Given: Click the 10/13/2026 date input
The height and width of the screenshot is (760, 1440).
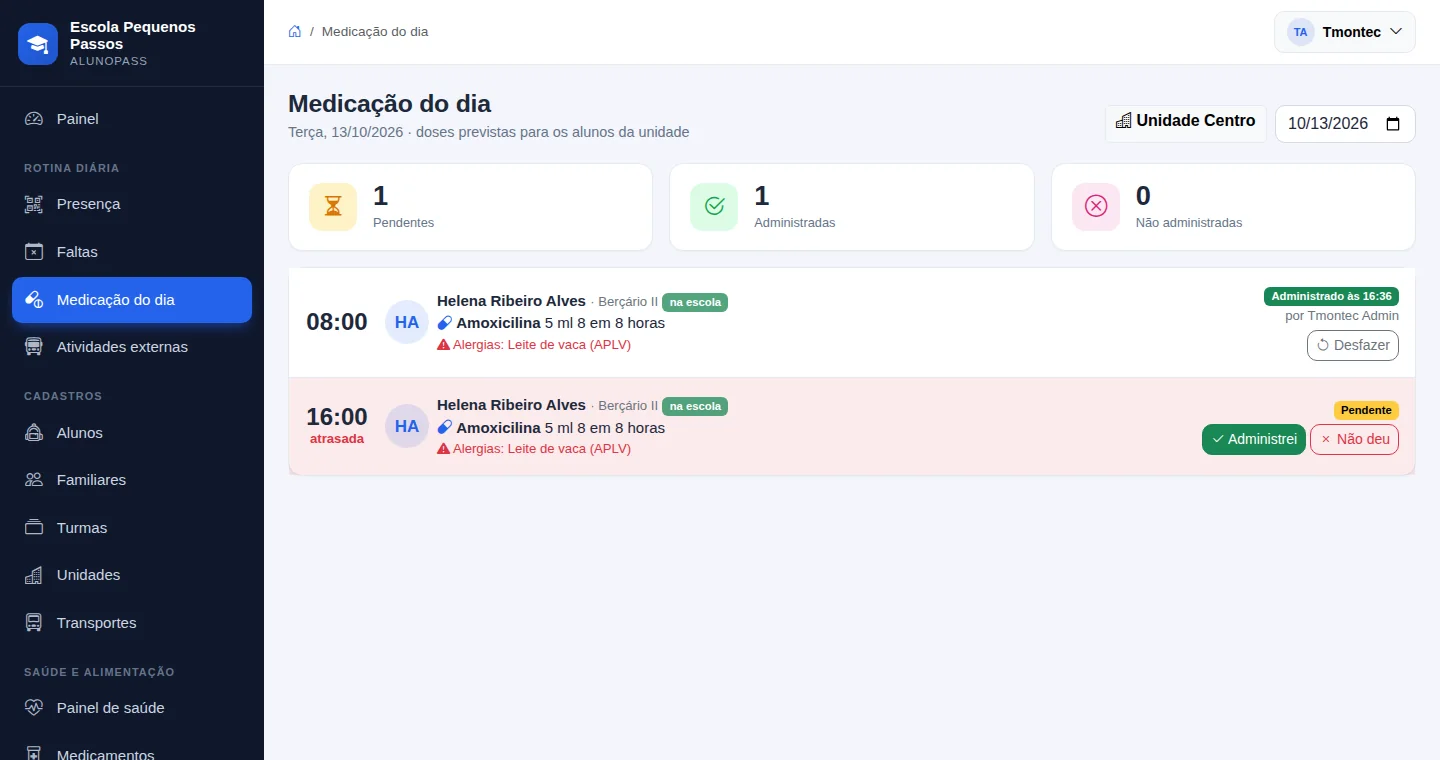Looking at the screenshot, I should point(1345,124).
